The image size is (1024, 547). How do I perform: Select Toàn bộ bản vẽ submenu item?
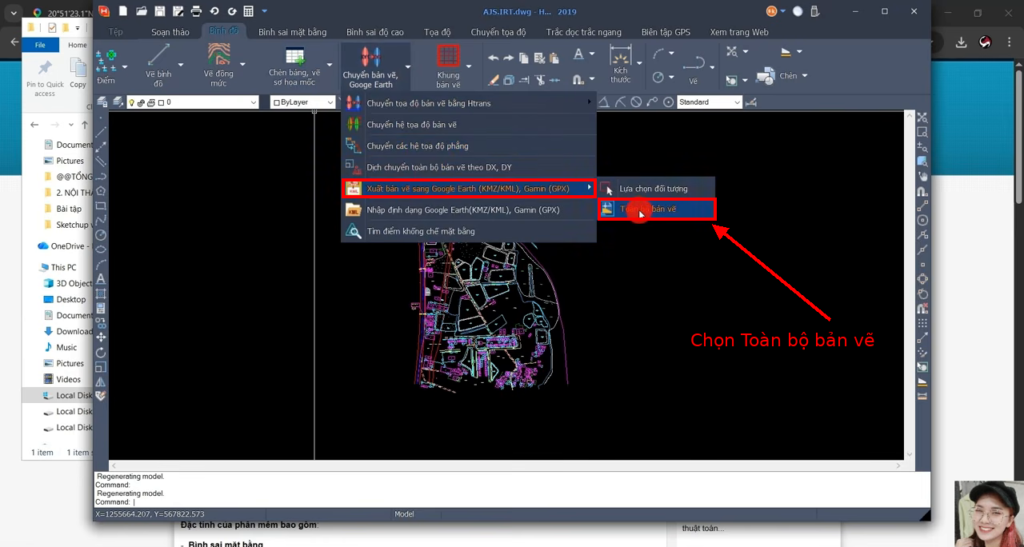[656, 209]
